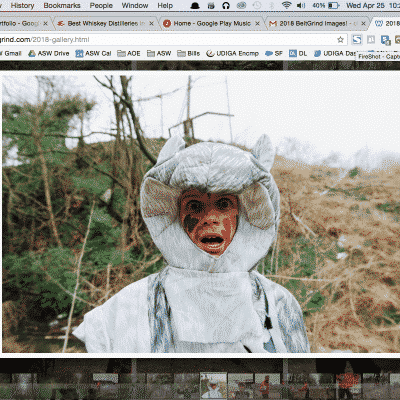The width and height of the screenshot is (400, 400).
Task: Click the large photo of child in costume
Action: coord(200,213)
